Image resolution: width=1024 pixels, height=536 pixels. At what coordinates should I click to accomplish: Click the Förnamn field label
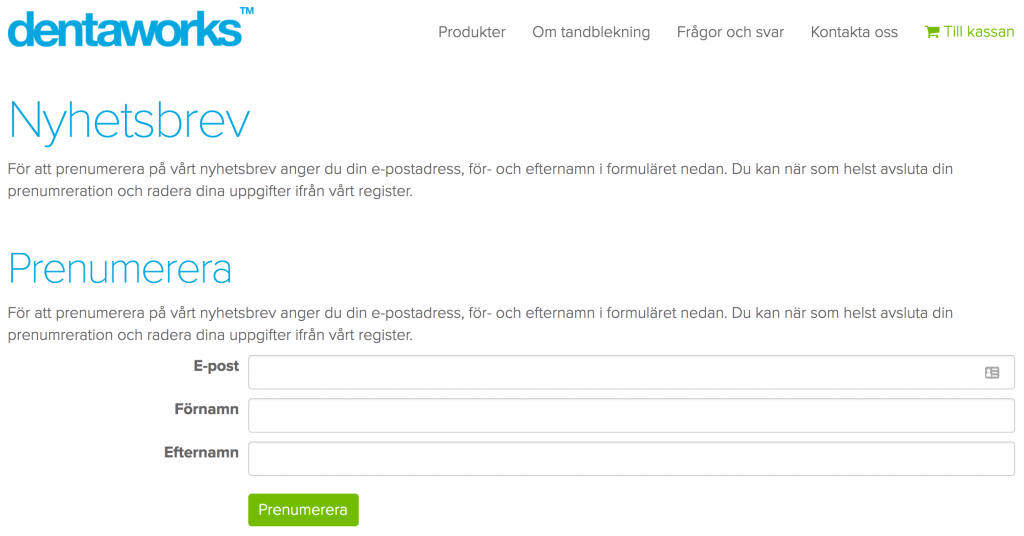[206, 409]
